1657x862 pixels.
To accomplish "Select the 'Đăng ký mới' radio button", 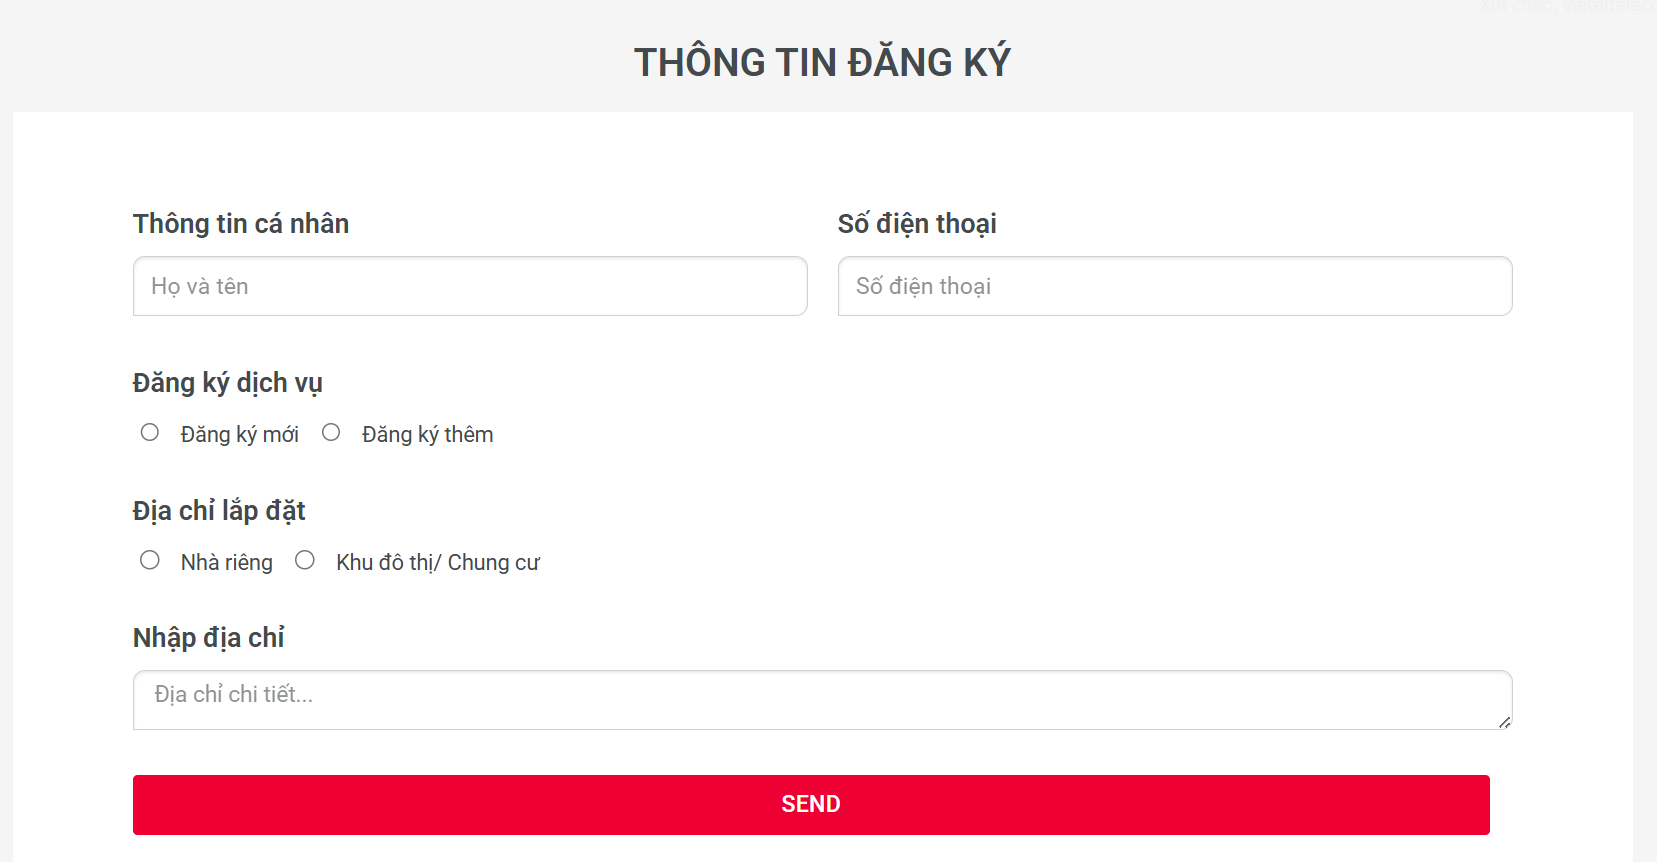I will pos(150,431).
